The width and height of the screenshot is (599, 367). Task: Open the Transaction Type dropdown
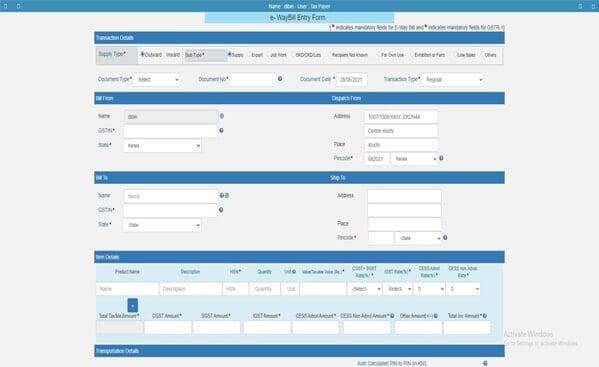[453, 80]
